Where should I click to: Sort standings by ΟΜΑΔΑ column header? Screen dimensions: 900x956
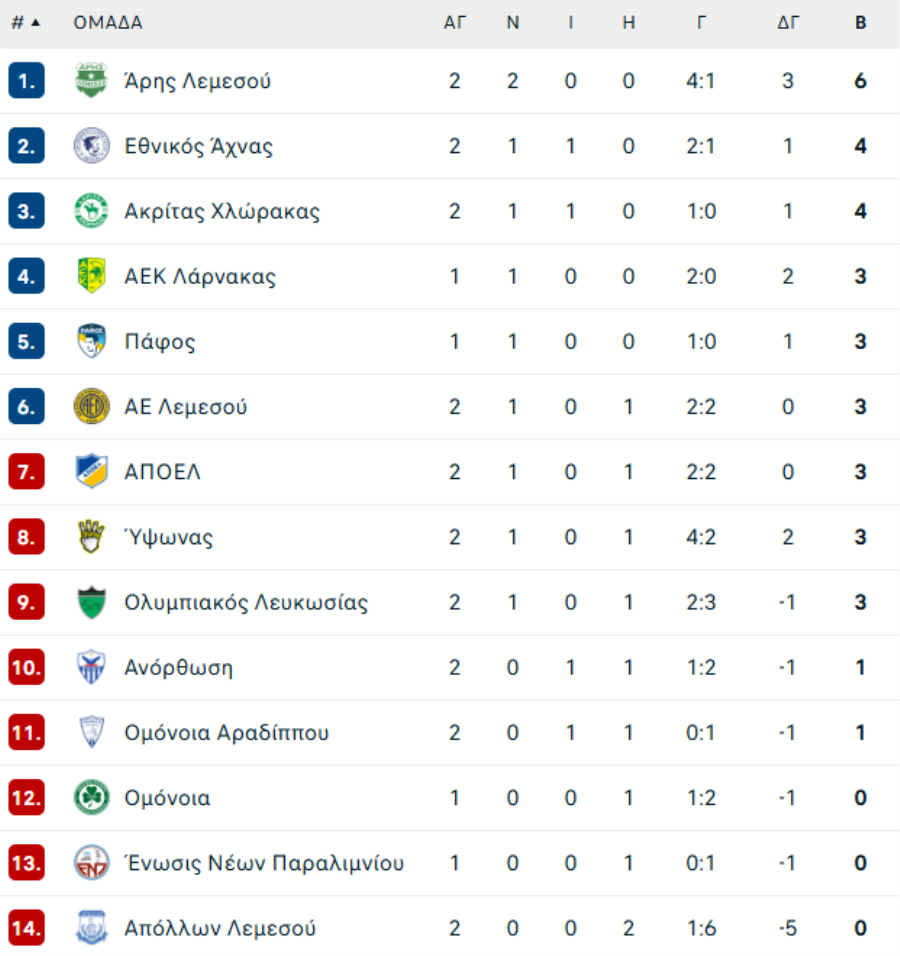click(108, 23)
